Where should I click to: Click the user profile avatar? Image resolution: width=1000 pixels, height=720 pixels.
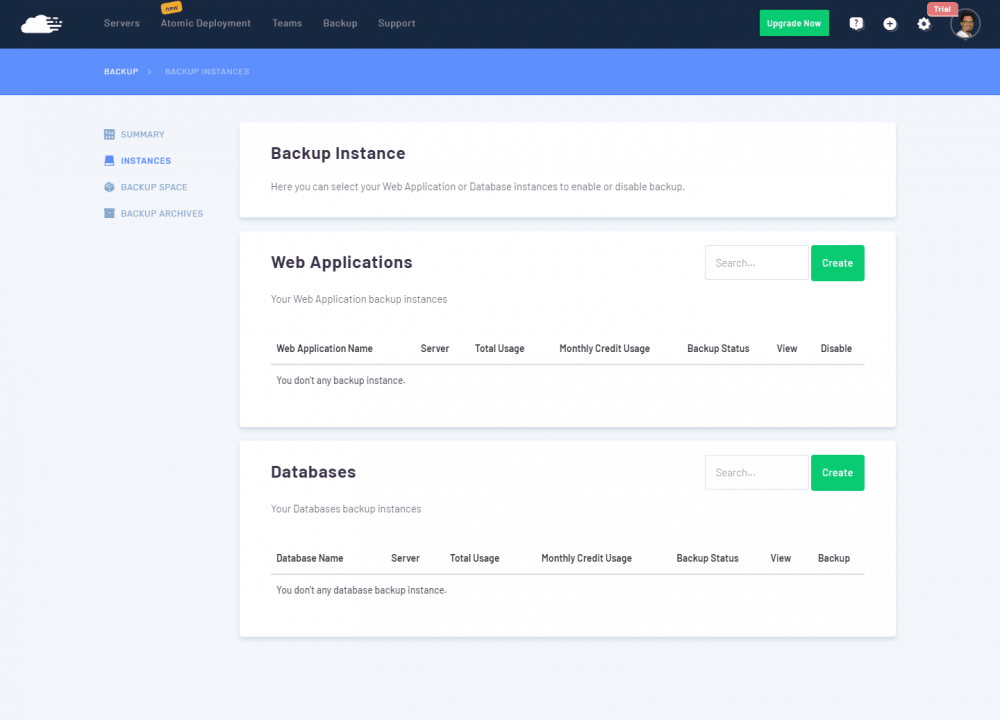[x=964, y=23]
